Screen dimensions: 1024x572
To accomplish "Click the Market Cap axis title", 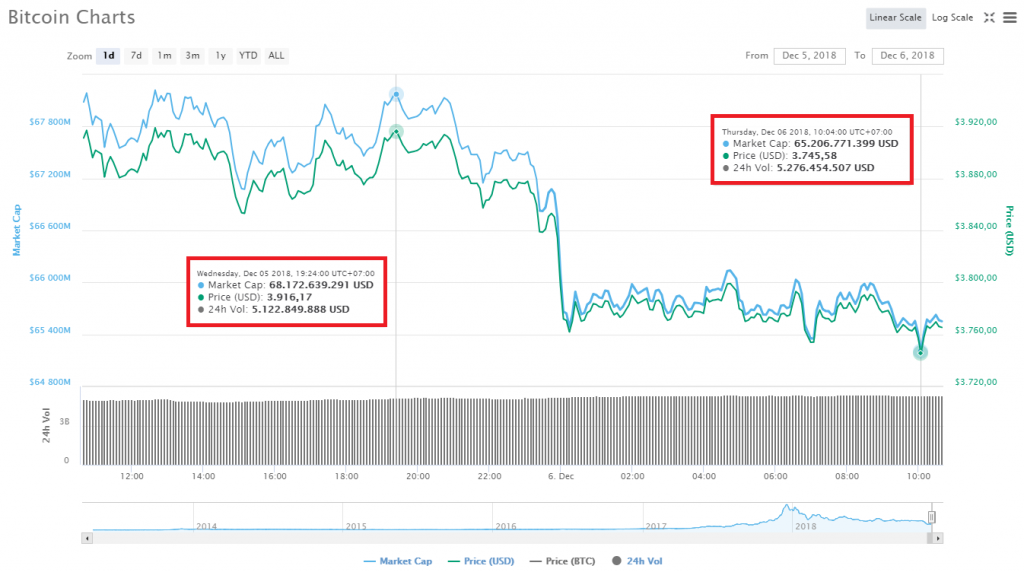I will (17, 230).
